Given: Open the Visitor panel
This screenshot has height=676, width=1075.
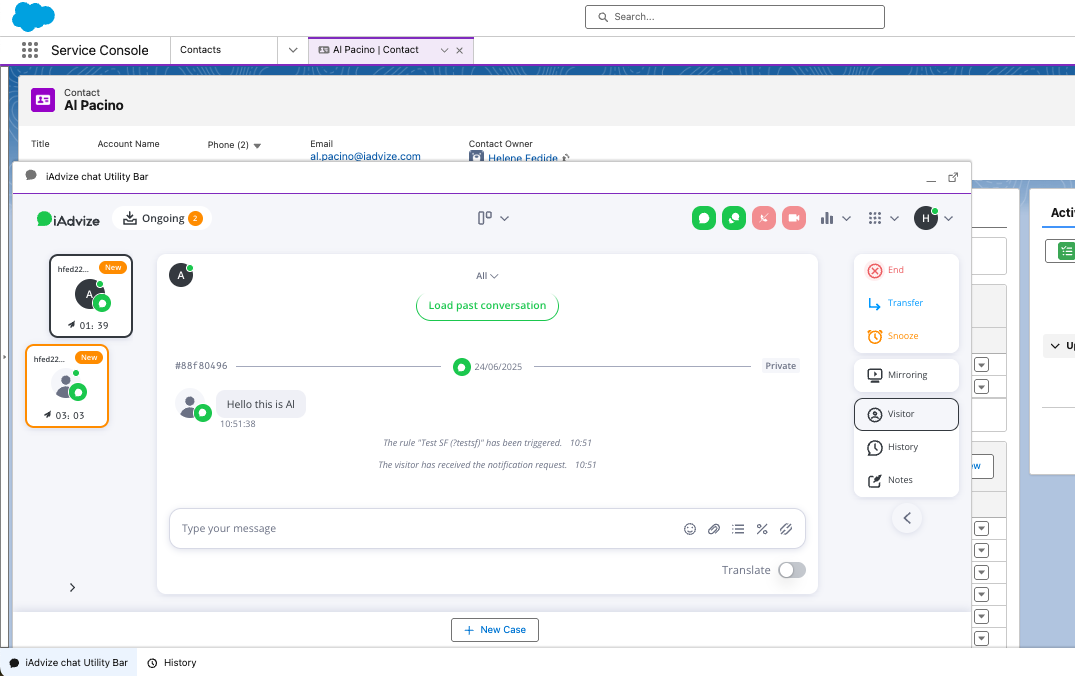Looking at the screenshot, I should [906, 414].
